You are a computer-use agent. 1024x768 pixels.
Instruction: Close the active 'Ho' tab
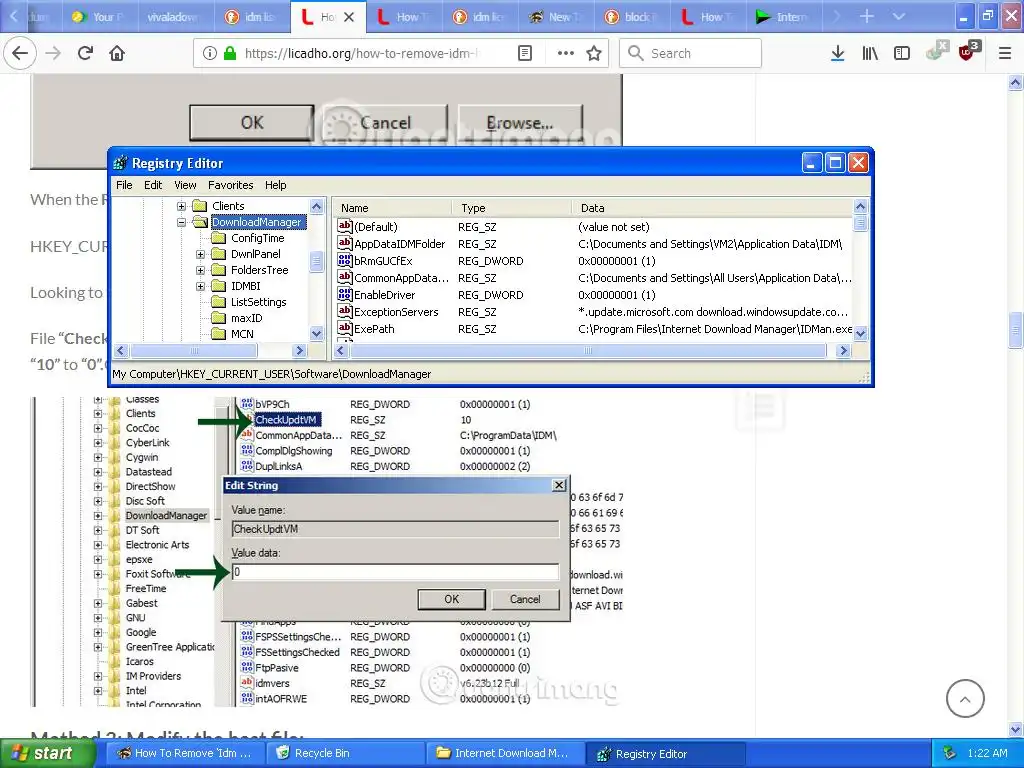tap(349, 17)
